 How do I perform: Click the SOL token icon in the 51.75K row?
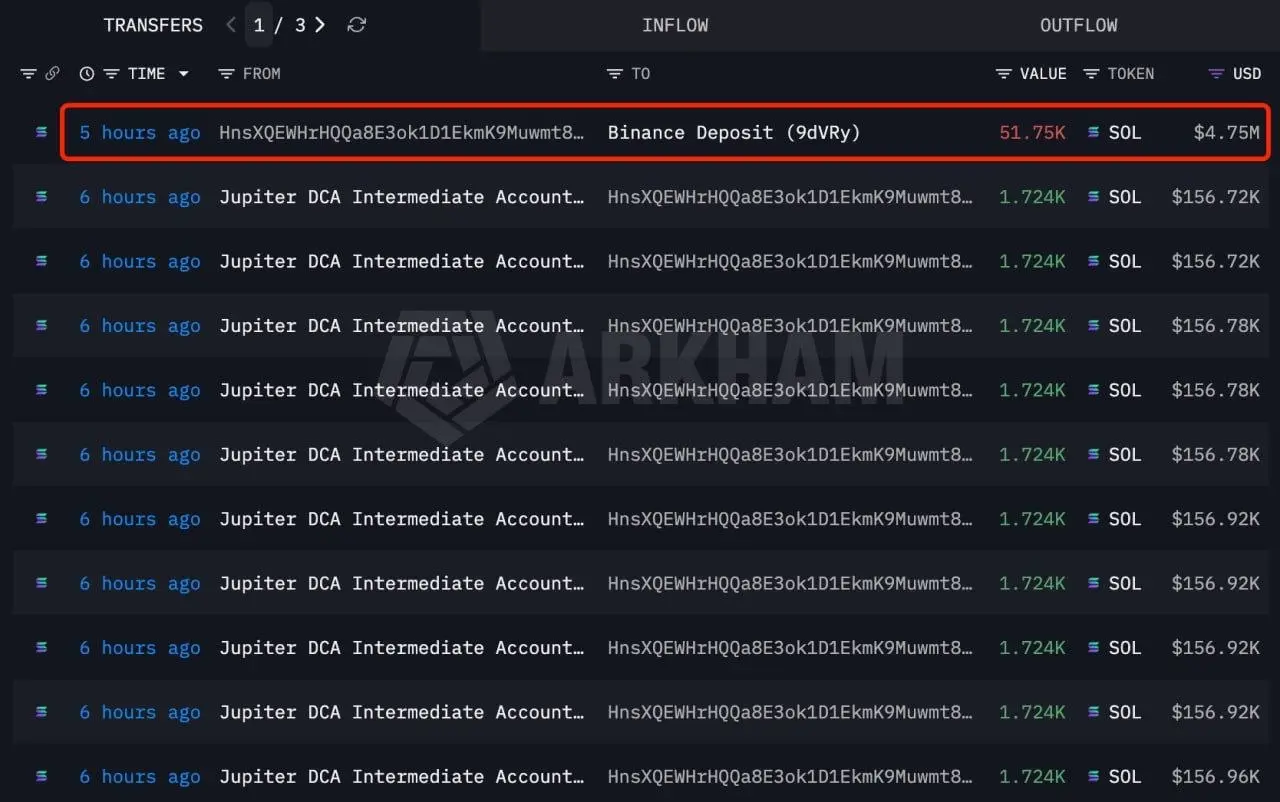tap(1093, 132)
